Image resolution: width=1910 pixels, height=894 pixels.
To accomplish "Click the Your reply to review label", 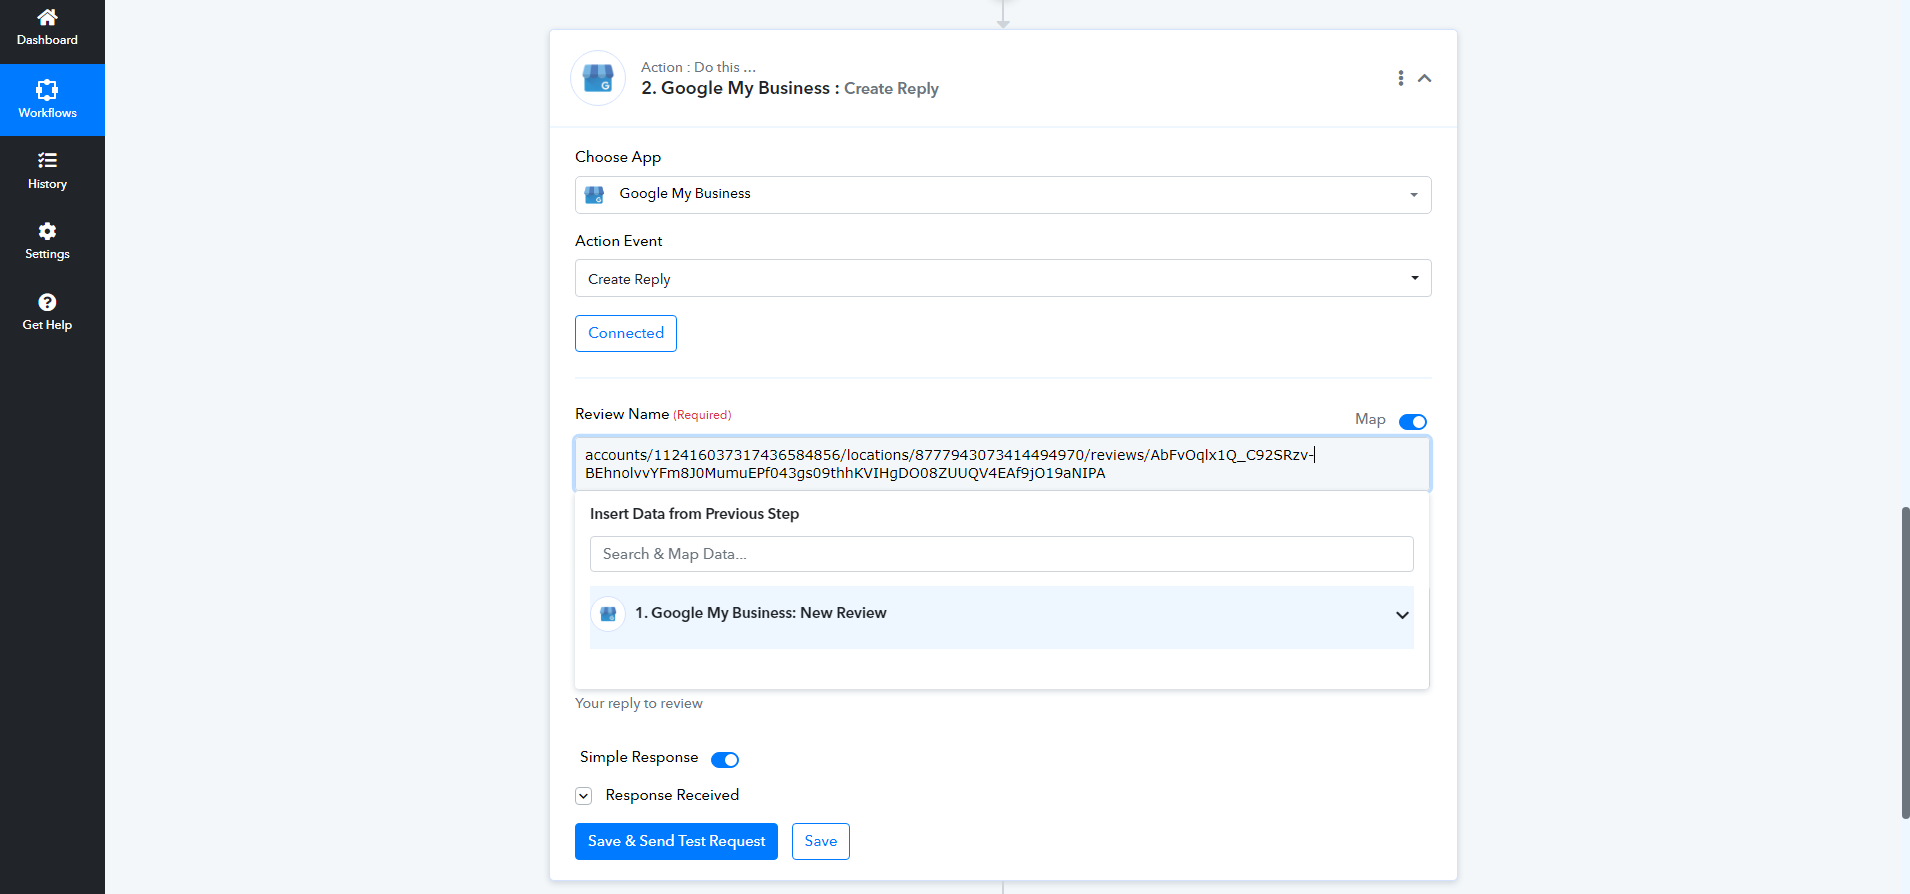I will click(x=639, y=704).
